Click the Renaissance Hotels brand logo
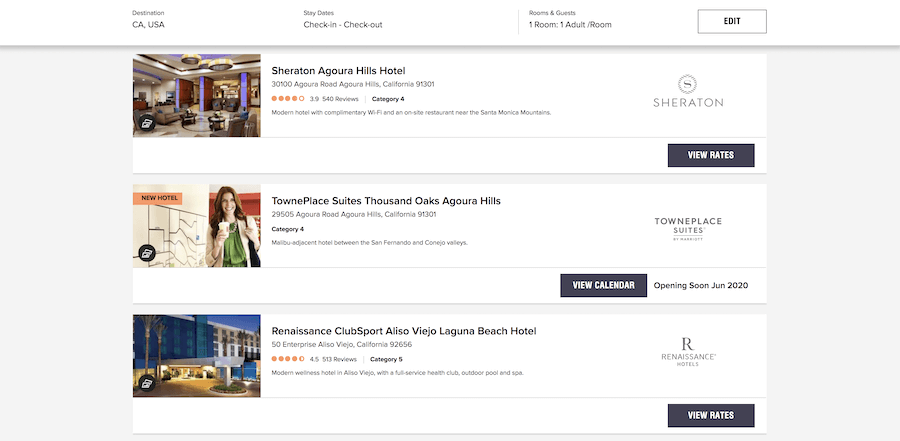The width and height of the screenshot is (900, 441). (687, 351)
